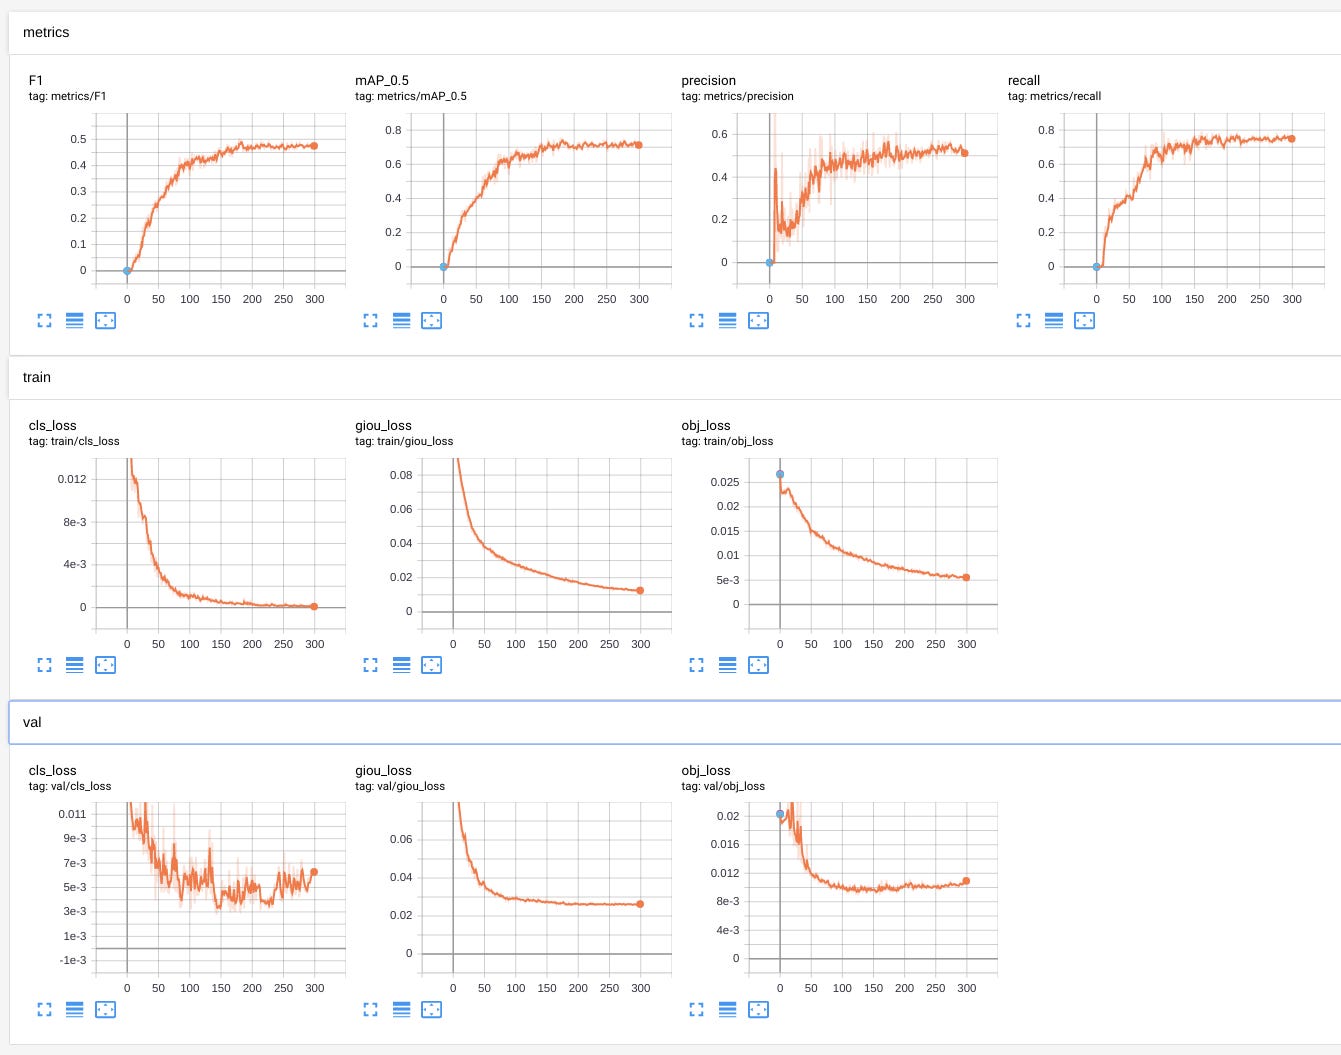The image size is (1341, 1055).
Task: Fit domain to data on metrics/F1 chart
Action: pyautogui.click(x=105, y=321)
